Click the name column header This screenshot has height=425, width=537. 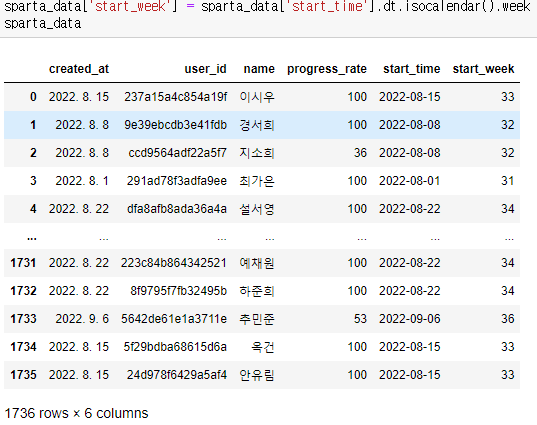(259, 69)
